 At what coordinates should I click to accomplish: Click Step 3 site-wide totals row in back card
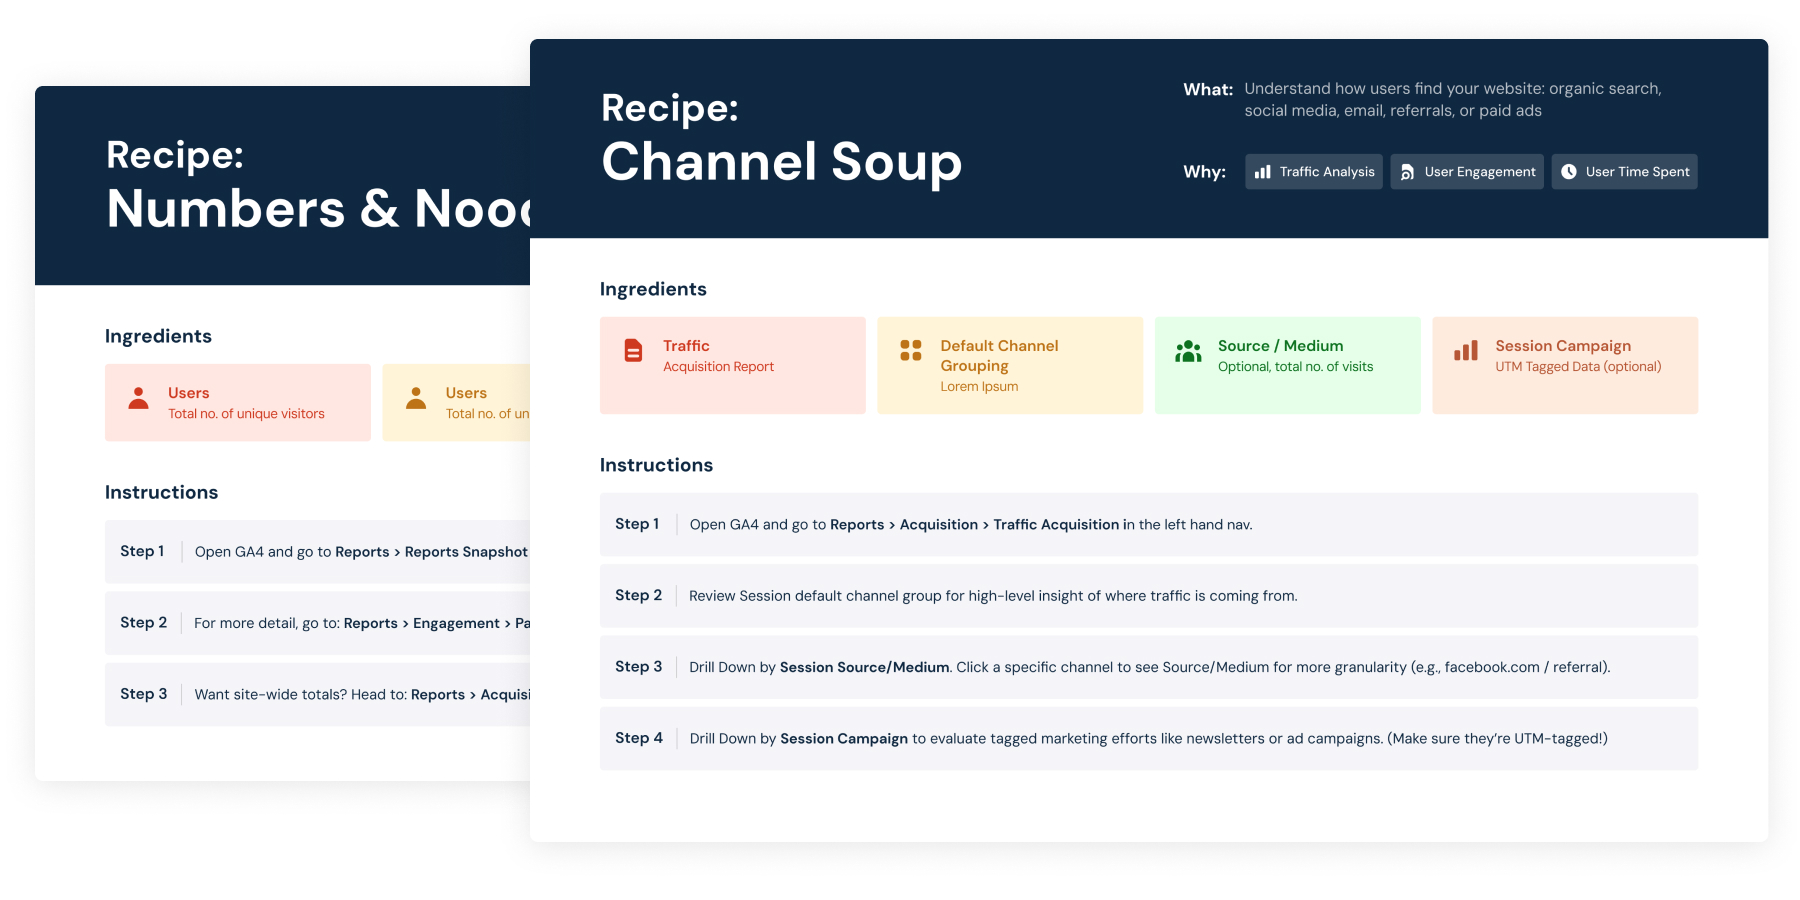tap(317, 694)
